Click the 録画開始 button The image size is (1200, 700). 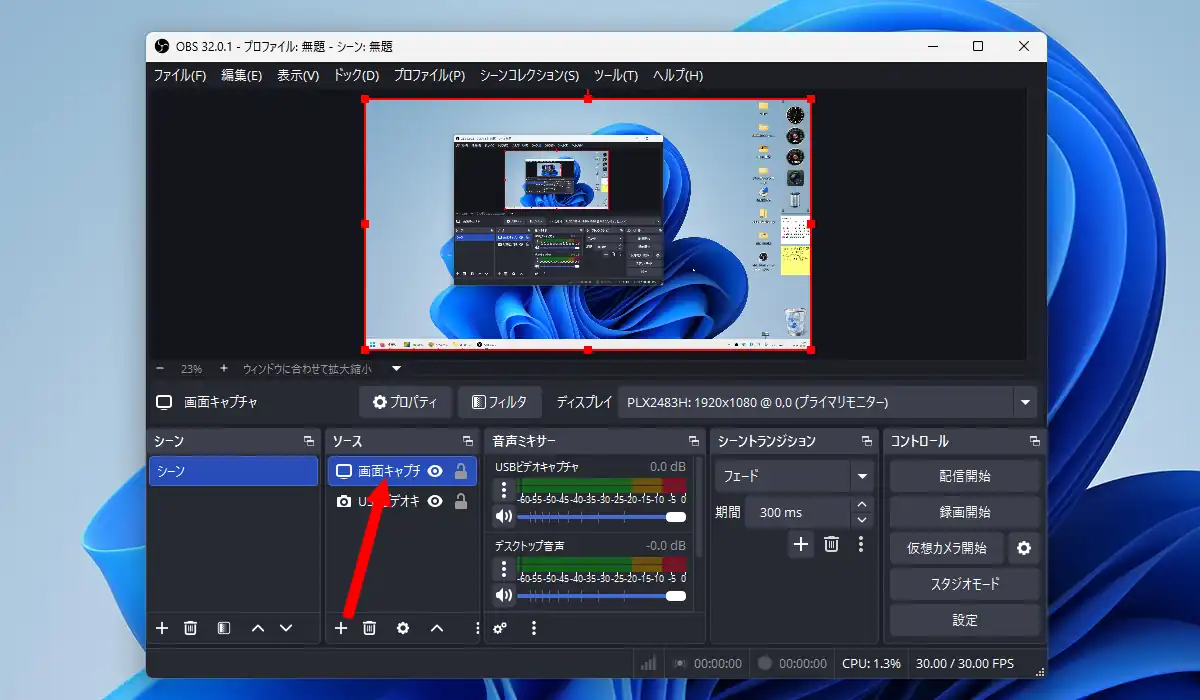pyautogui.click(x=964, y=512)
